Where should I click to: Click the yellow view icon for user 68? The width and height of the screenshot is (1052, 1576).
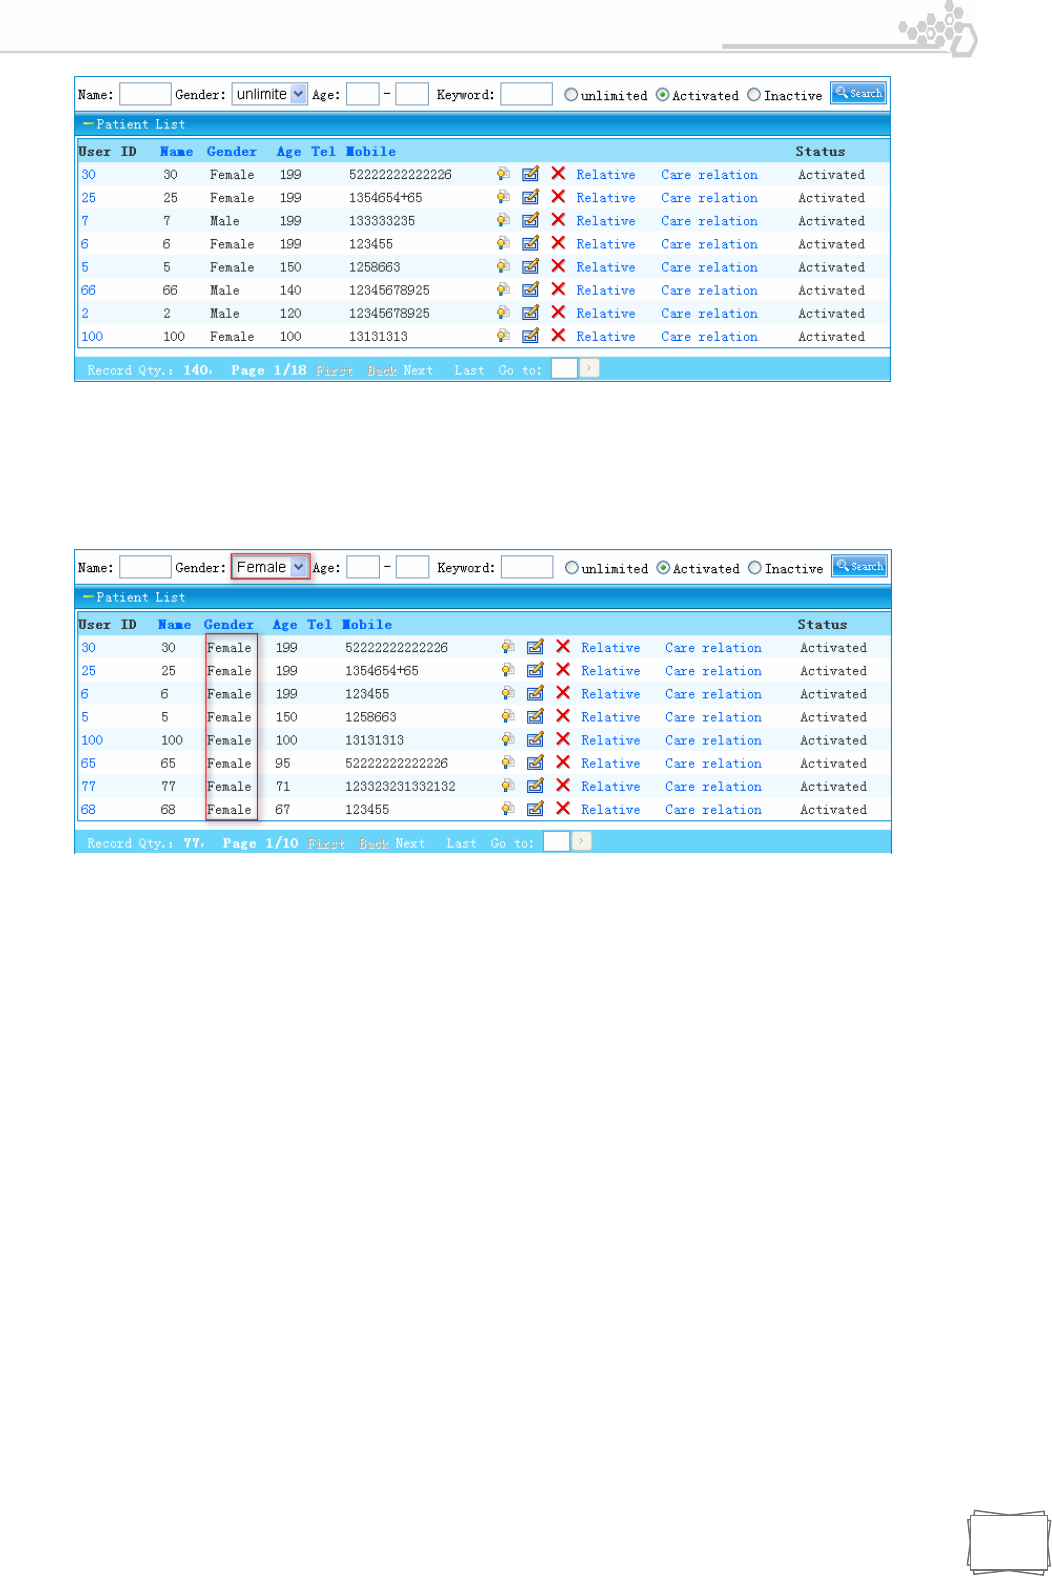pos(508,808)
